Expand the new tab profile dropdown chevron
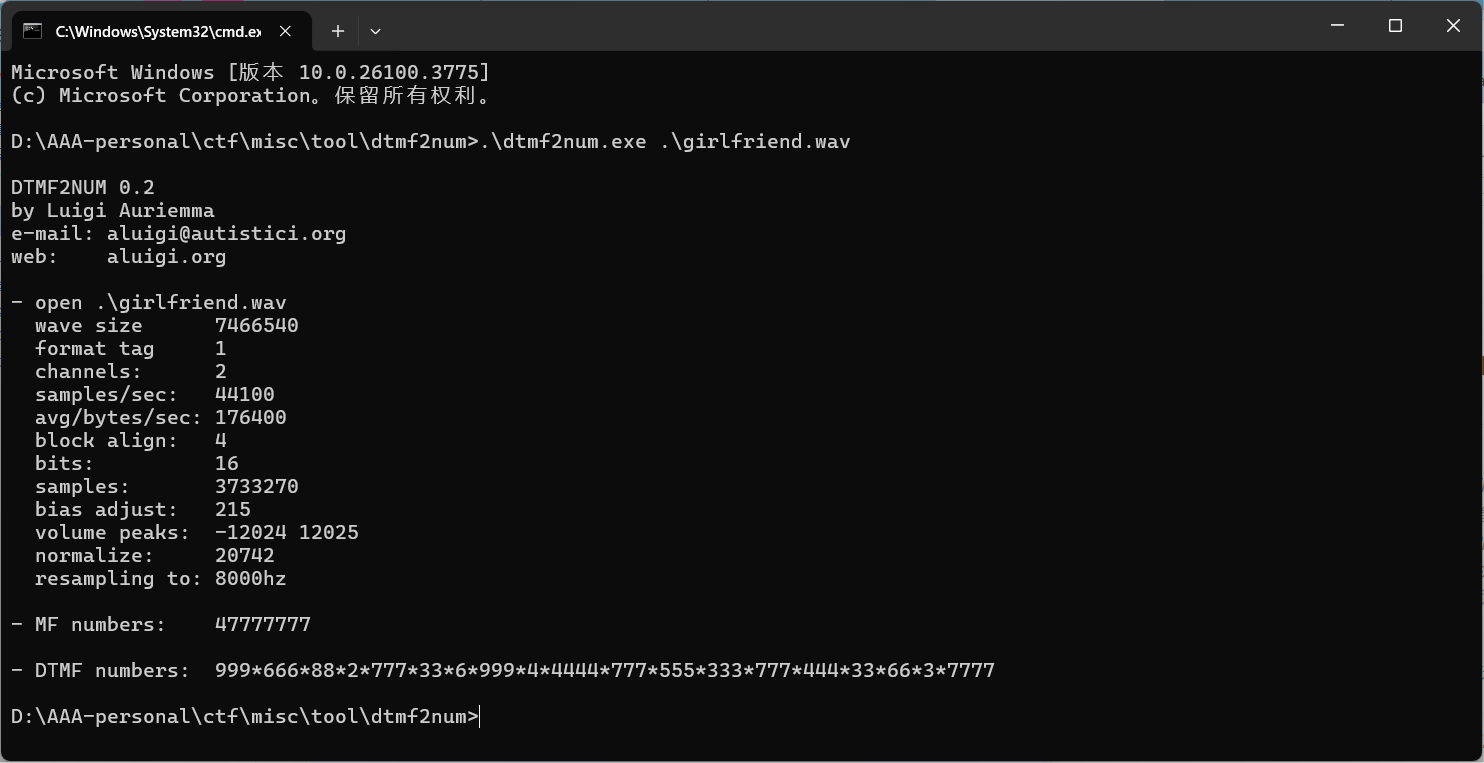The width and height of the screenshot is (1484, 763). click(x=375, y=31)
